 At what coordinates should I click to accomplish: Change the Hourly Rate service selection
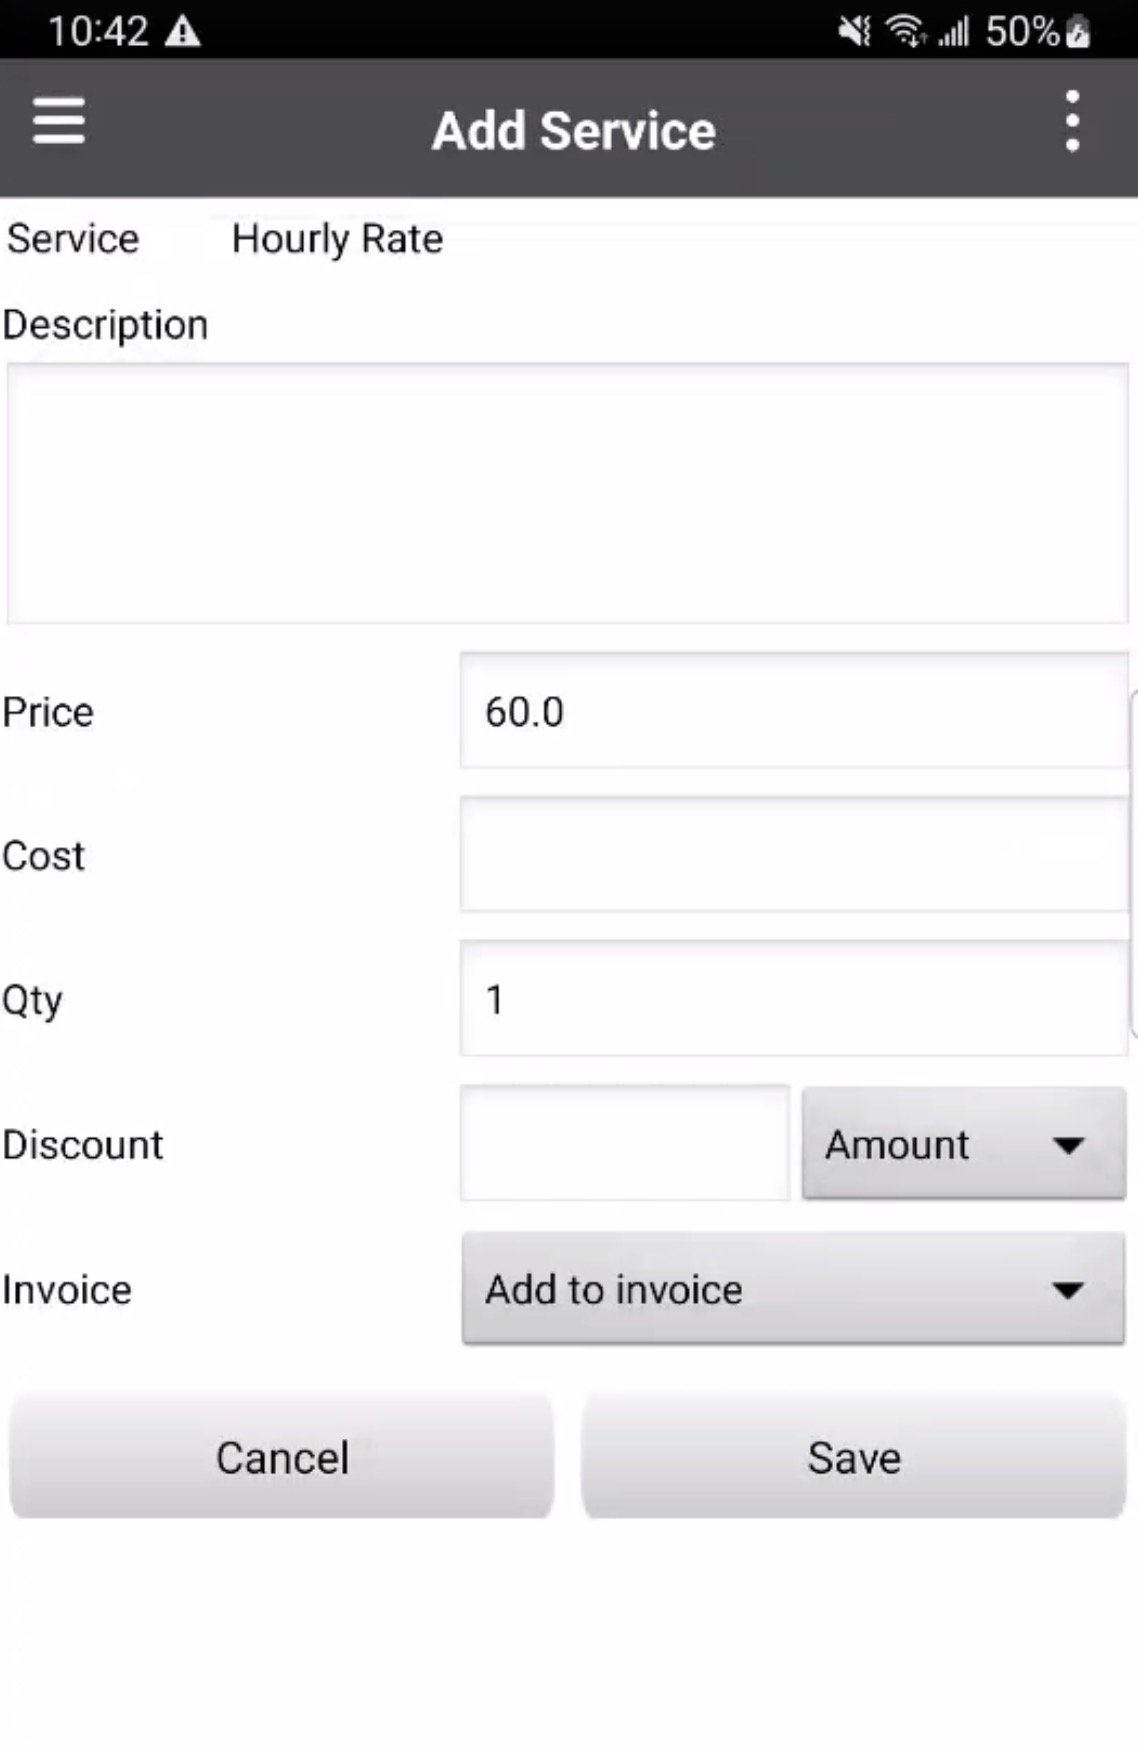click(337, 239)
